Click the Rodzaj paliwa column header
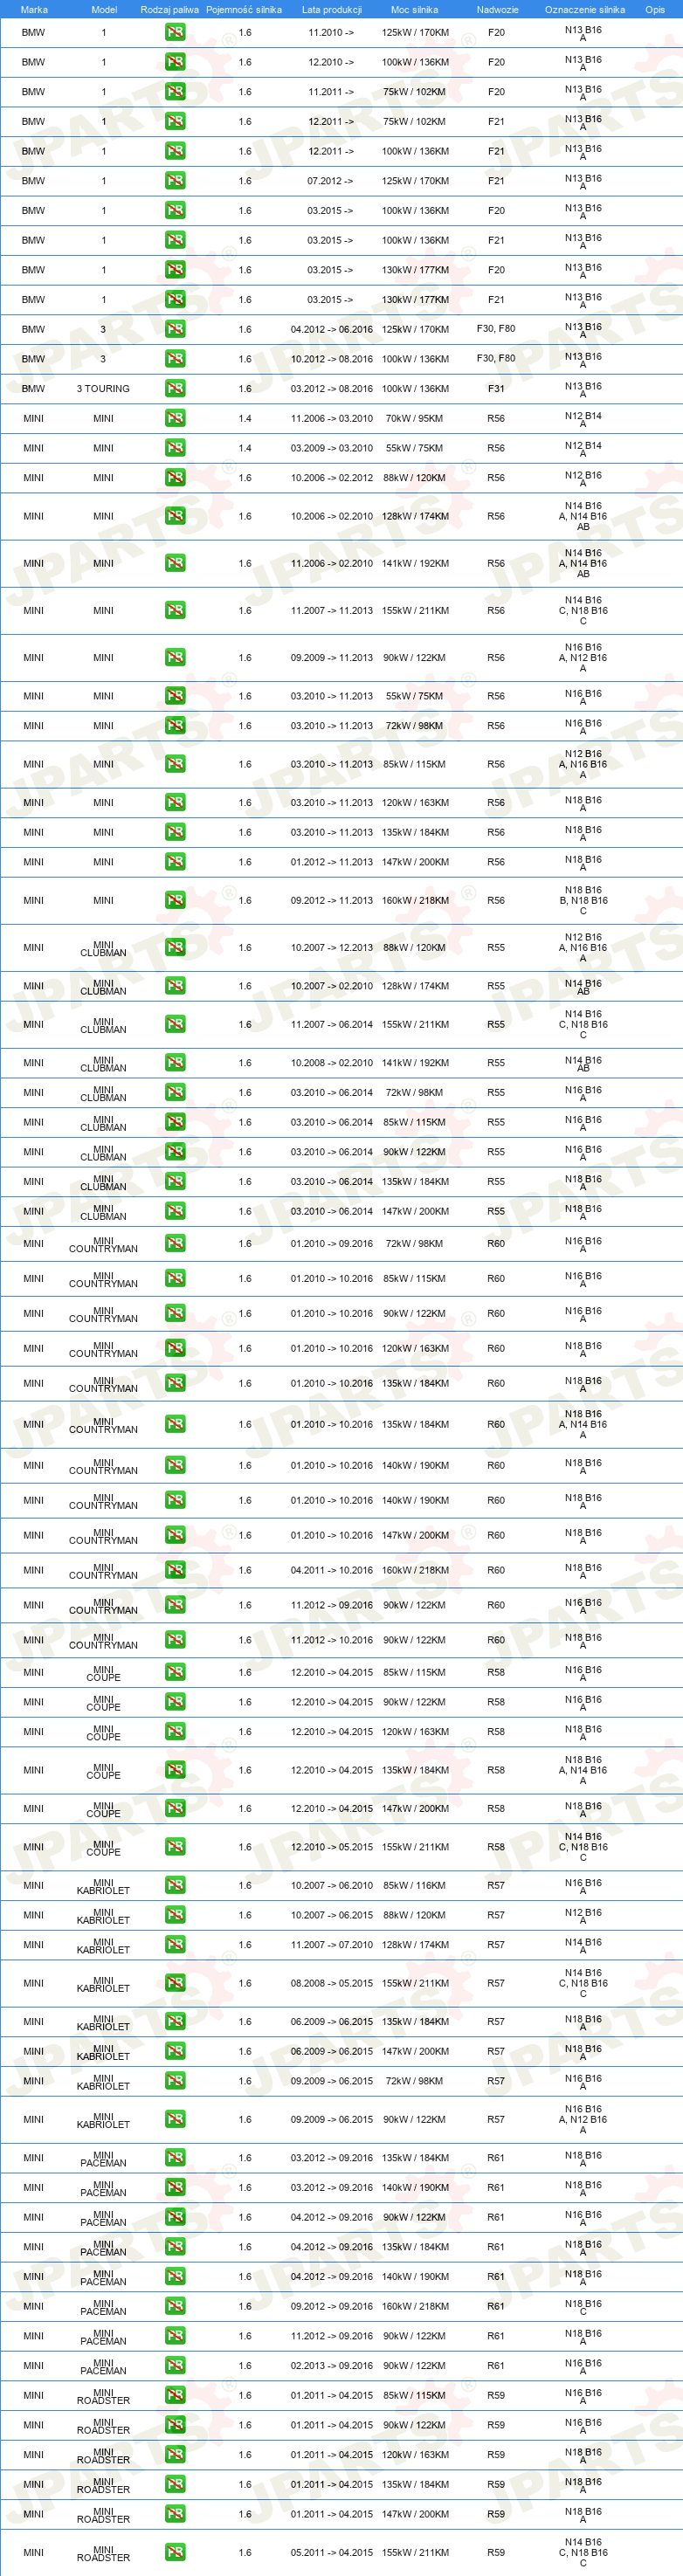 point(170,10)
